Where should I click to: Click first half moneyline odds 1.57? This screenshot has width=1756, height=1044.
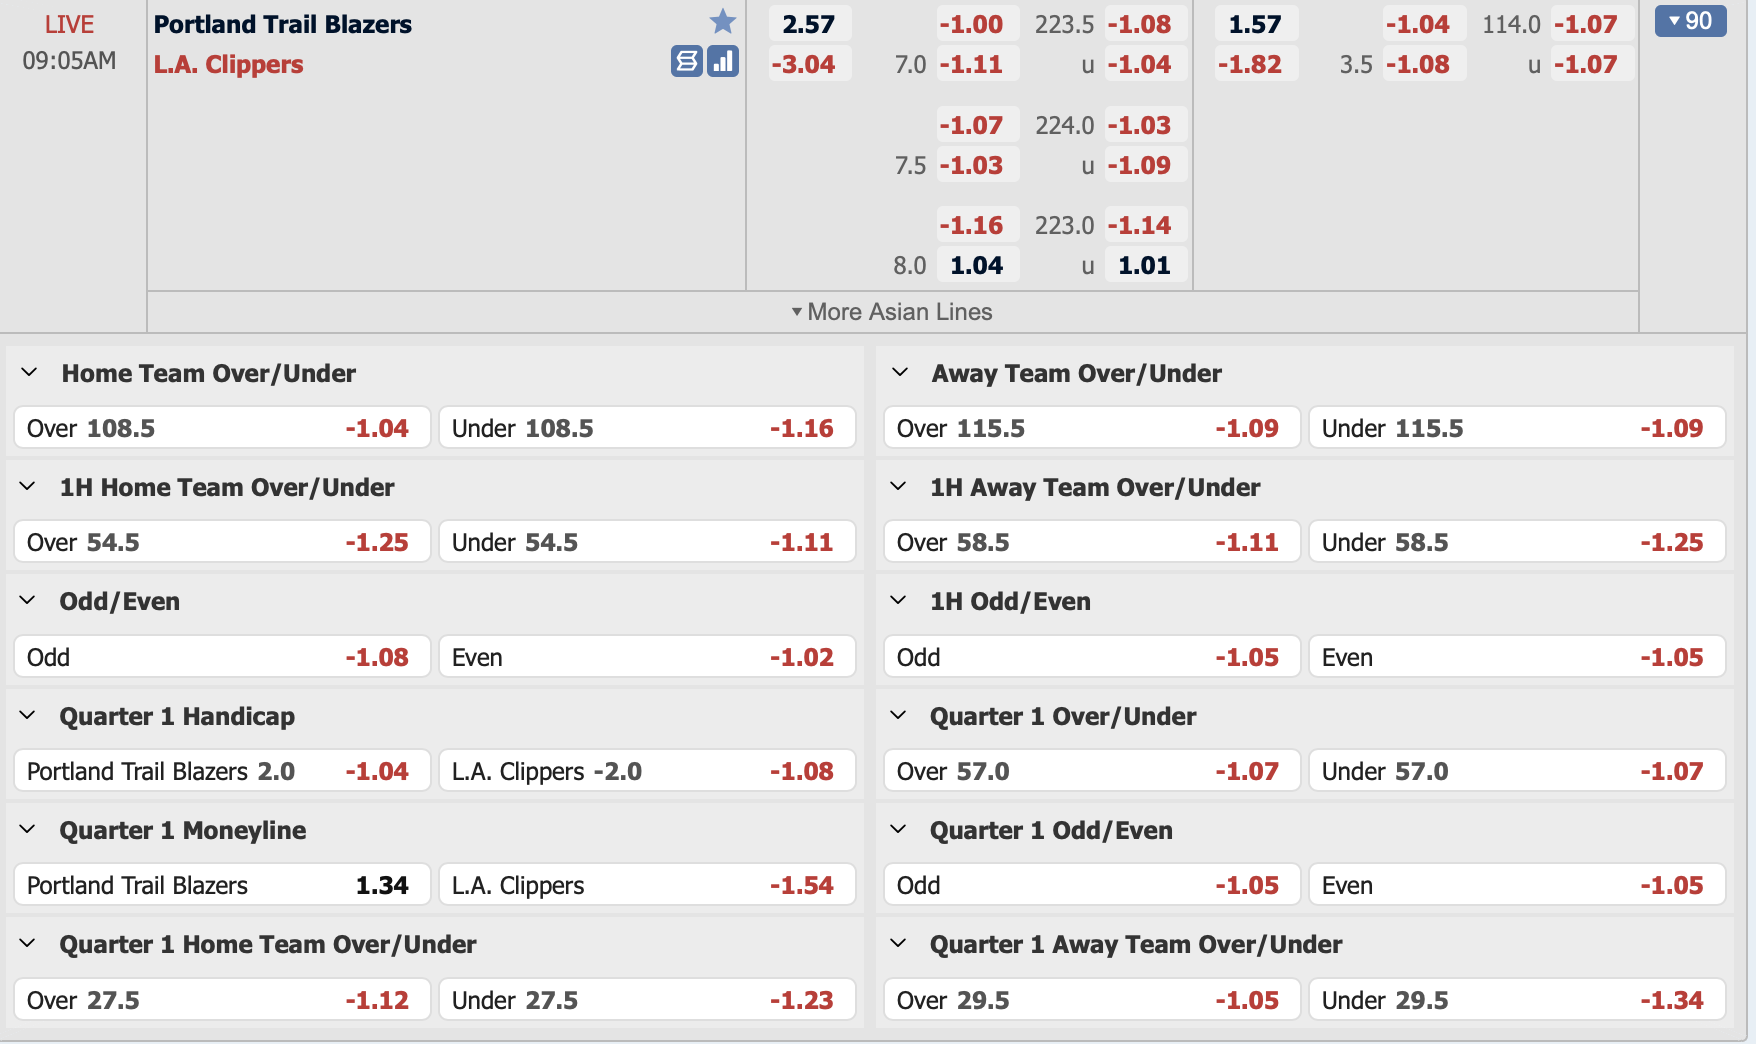(x=1256, y=24)
